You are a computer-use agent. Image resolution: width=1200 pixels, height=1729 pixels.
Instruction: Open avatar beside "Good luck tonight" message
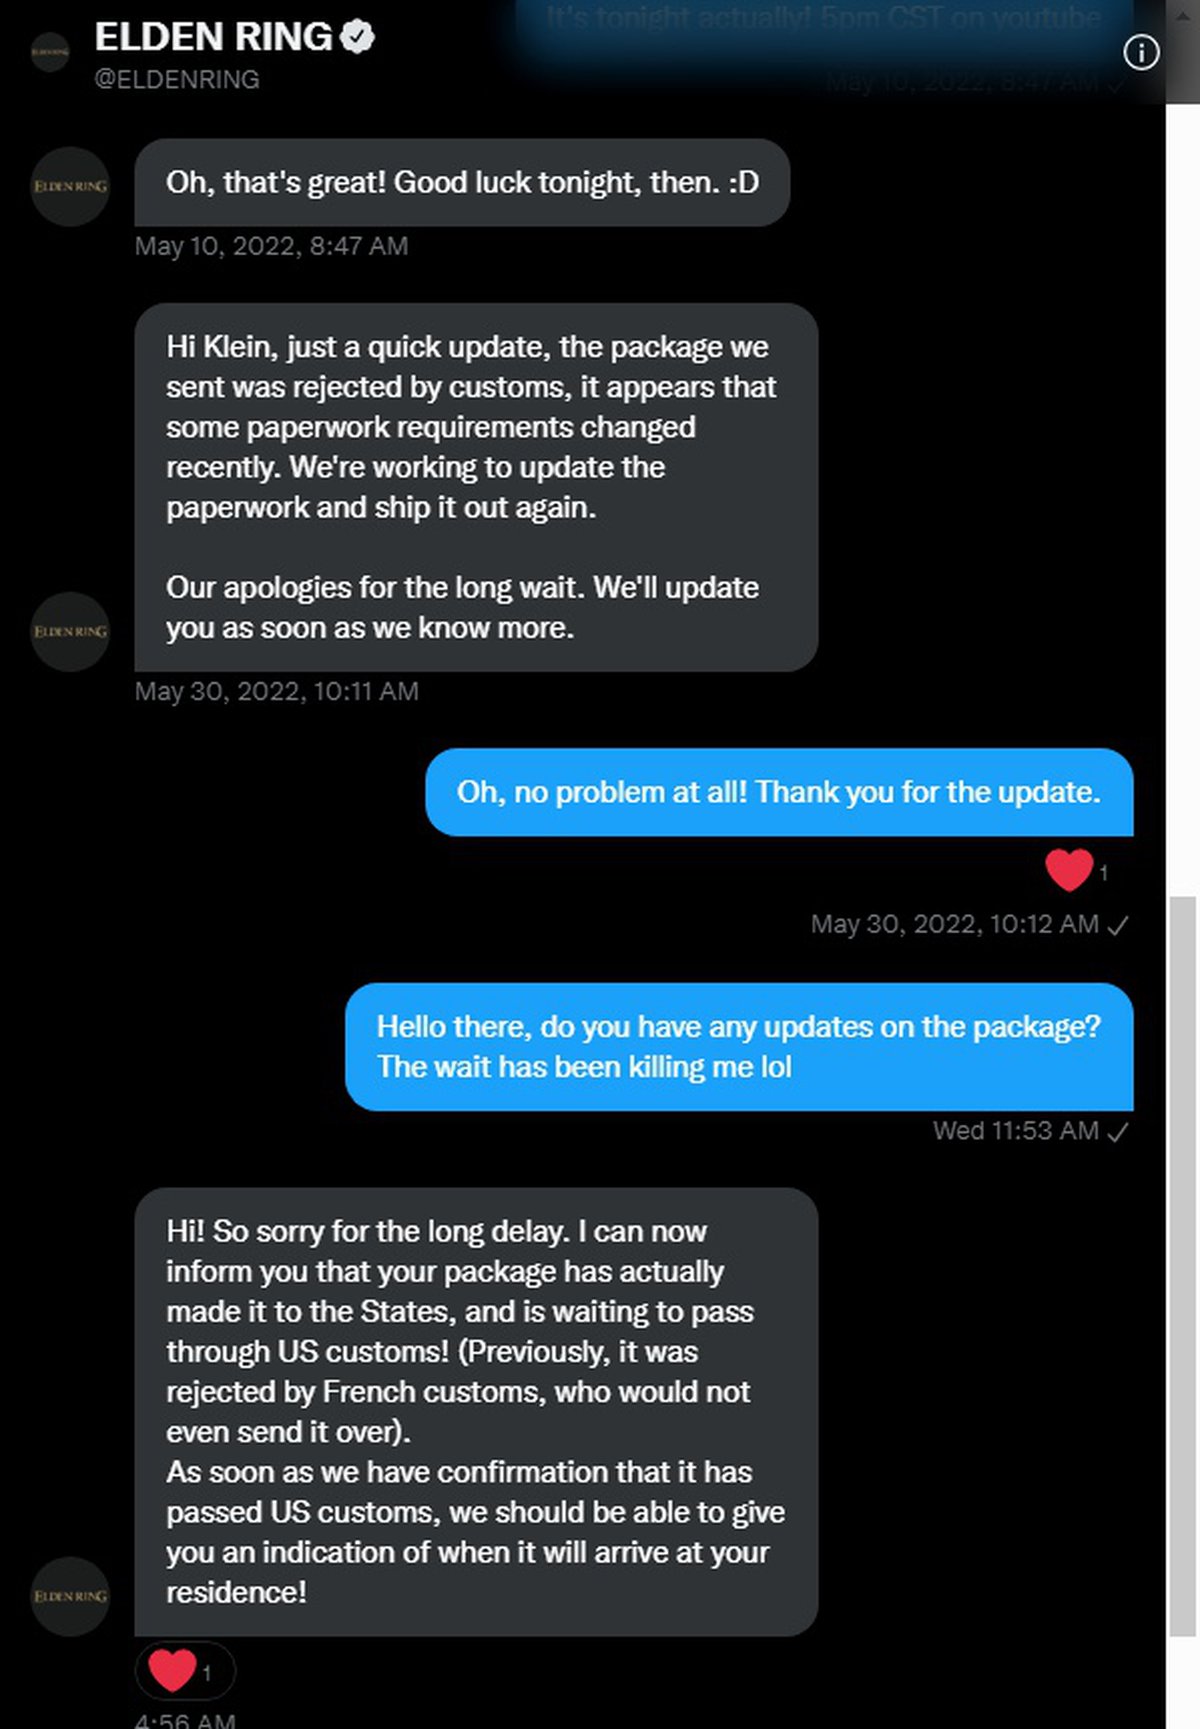pyautogui.click(x=70, y=187)
